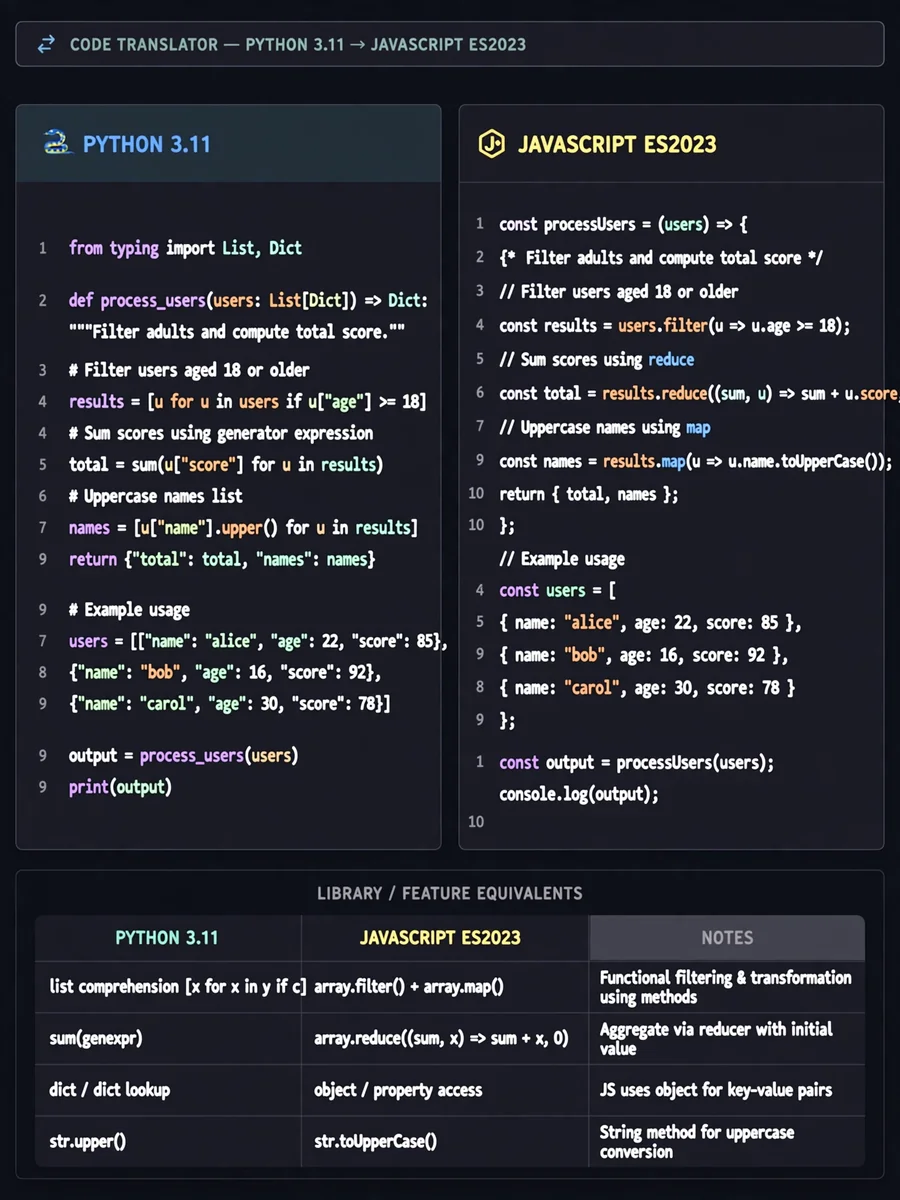900x1200 pixels.
Task: Click the JS 'const users = [' line
Action: click(558, 591)
